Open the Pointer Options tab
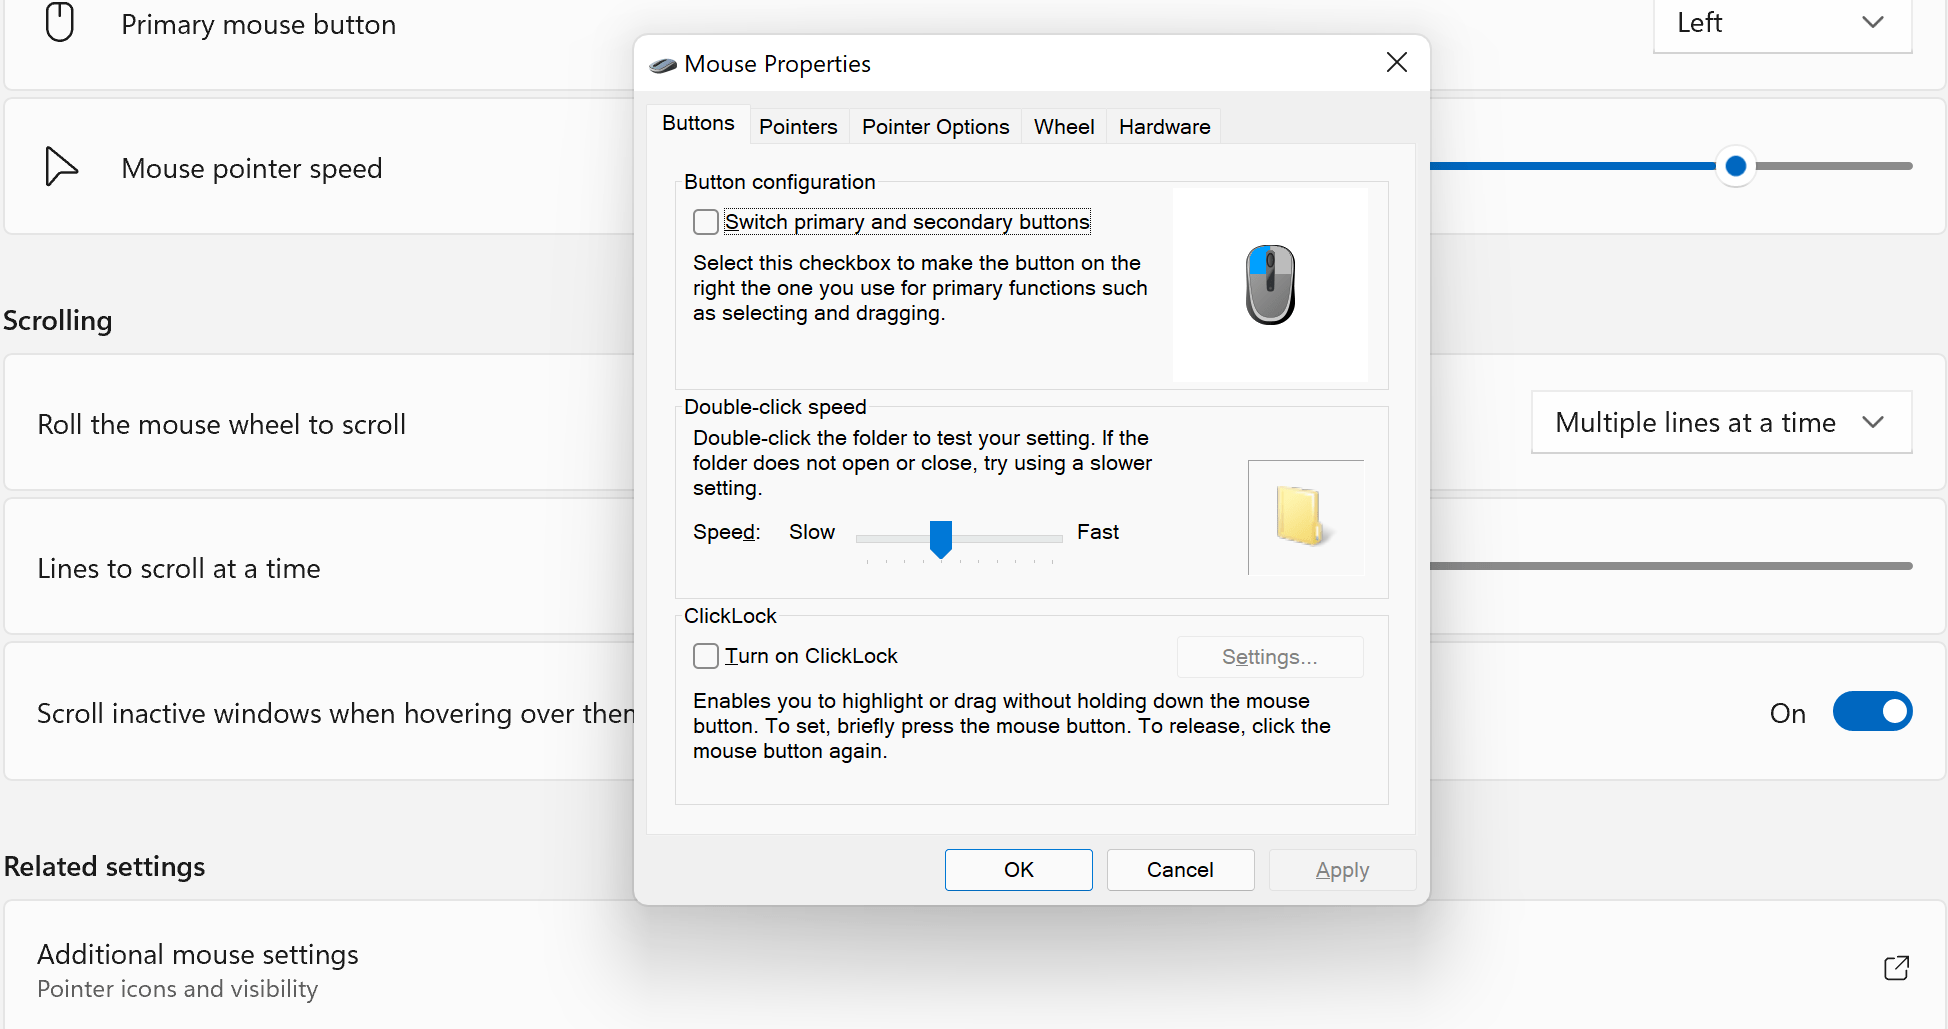This screenshot has height=1029, width=1948. pos(935,126)
